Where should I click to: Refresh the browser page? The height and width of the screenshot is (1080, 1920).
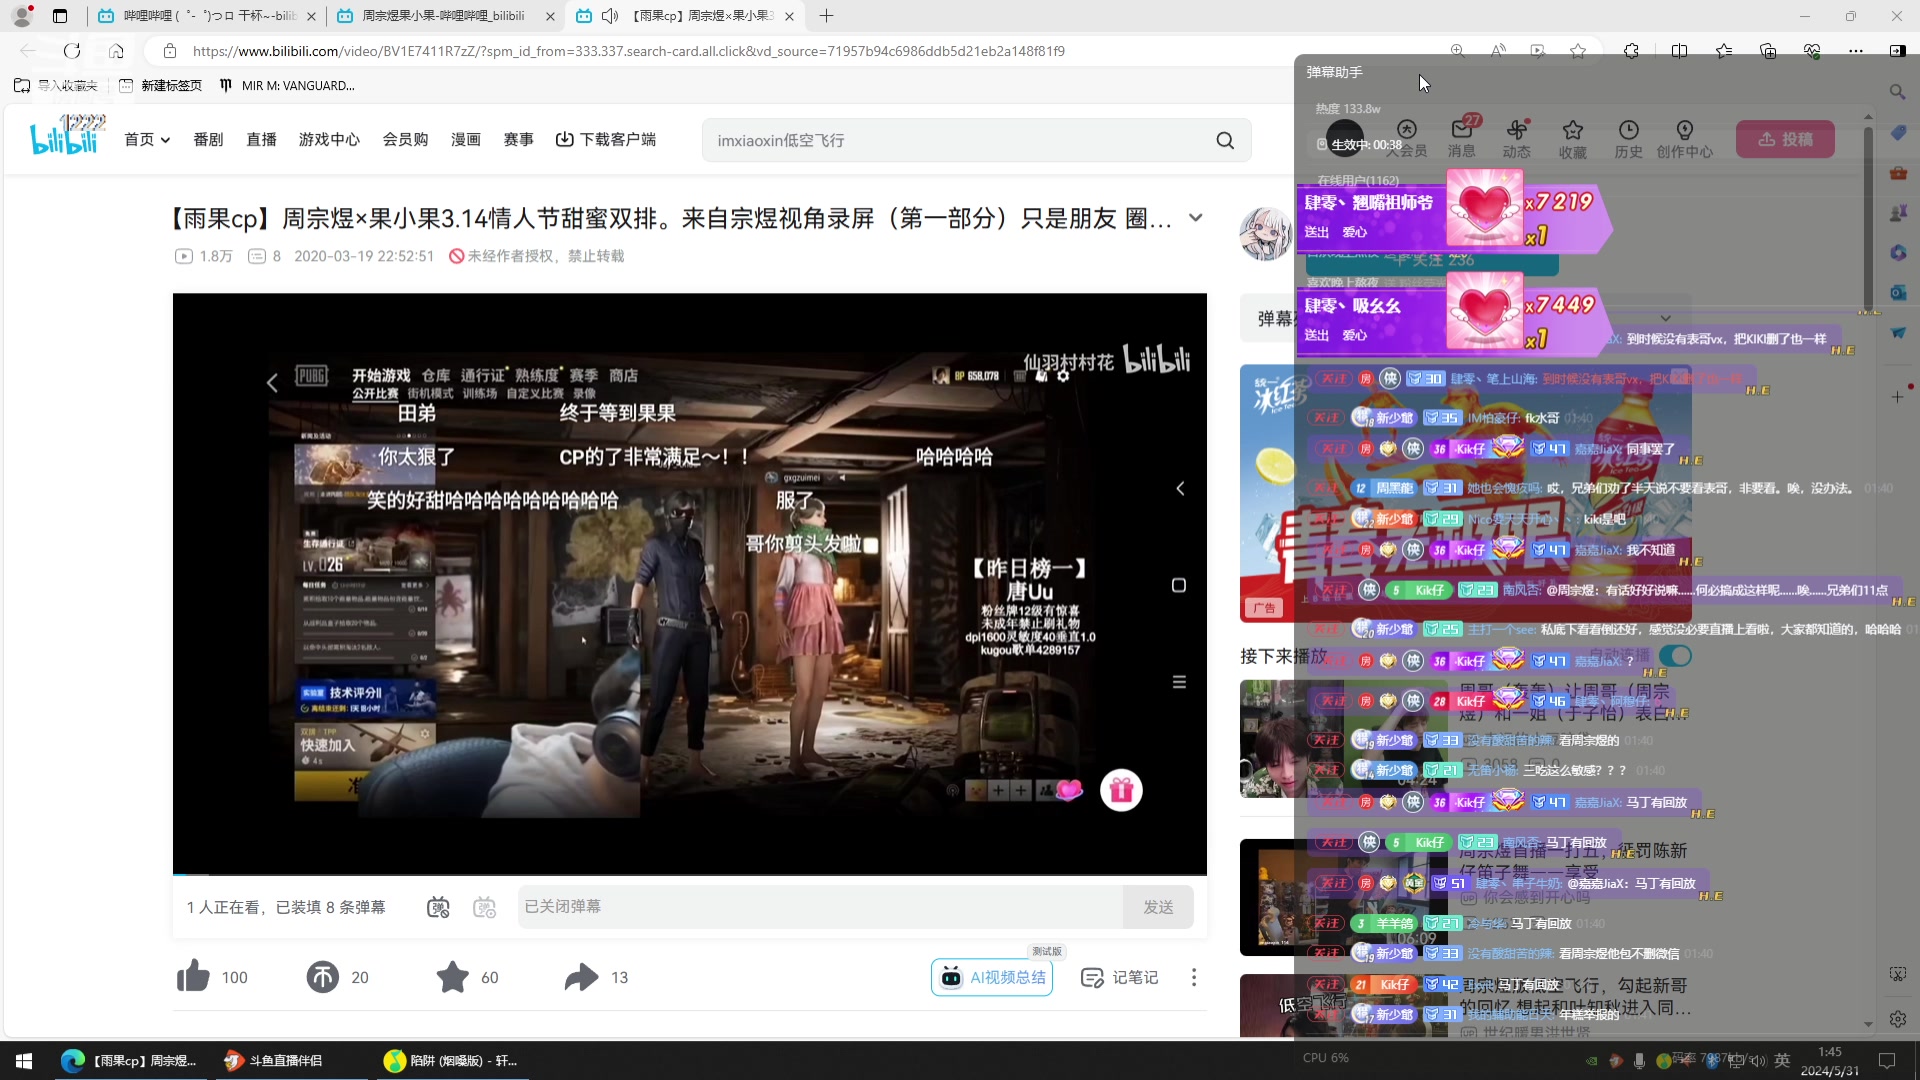[x=72, y=51]
